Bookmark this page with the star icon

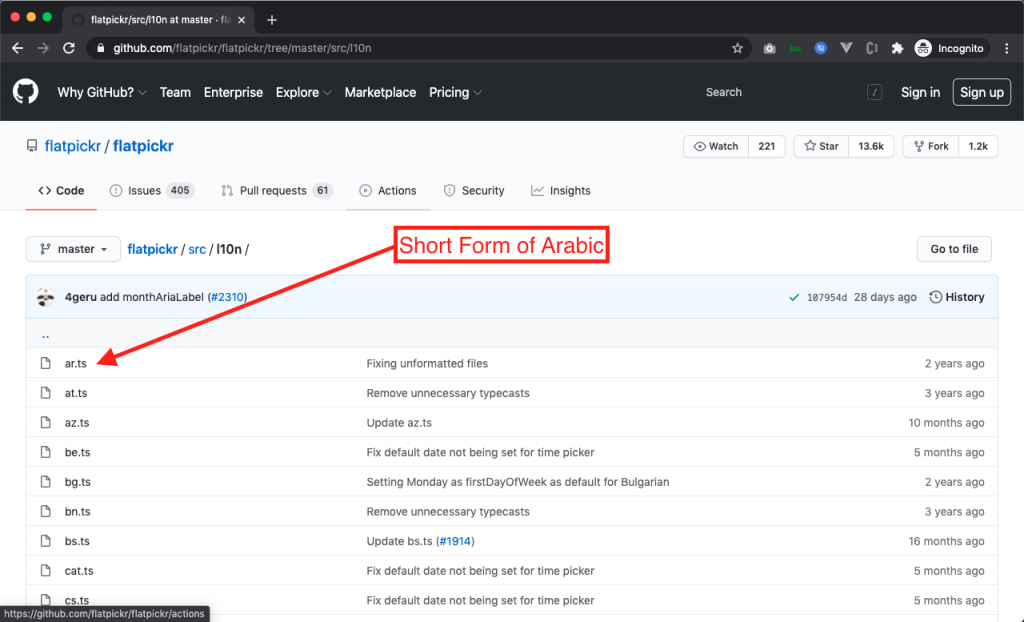(x=737, y=48)
